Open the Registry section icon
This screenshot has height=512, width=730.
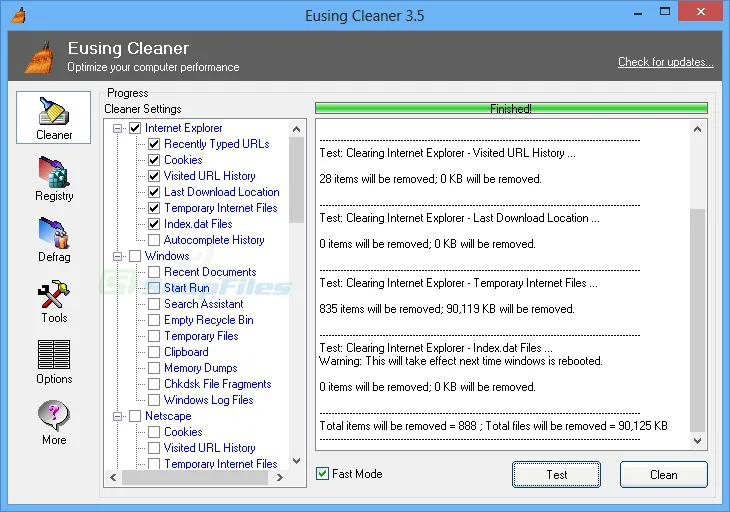pos(54,179)
